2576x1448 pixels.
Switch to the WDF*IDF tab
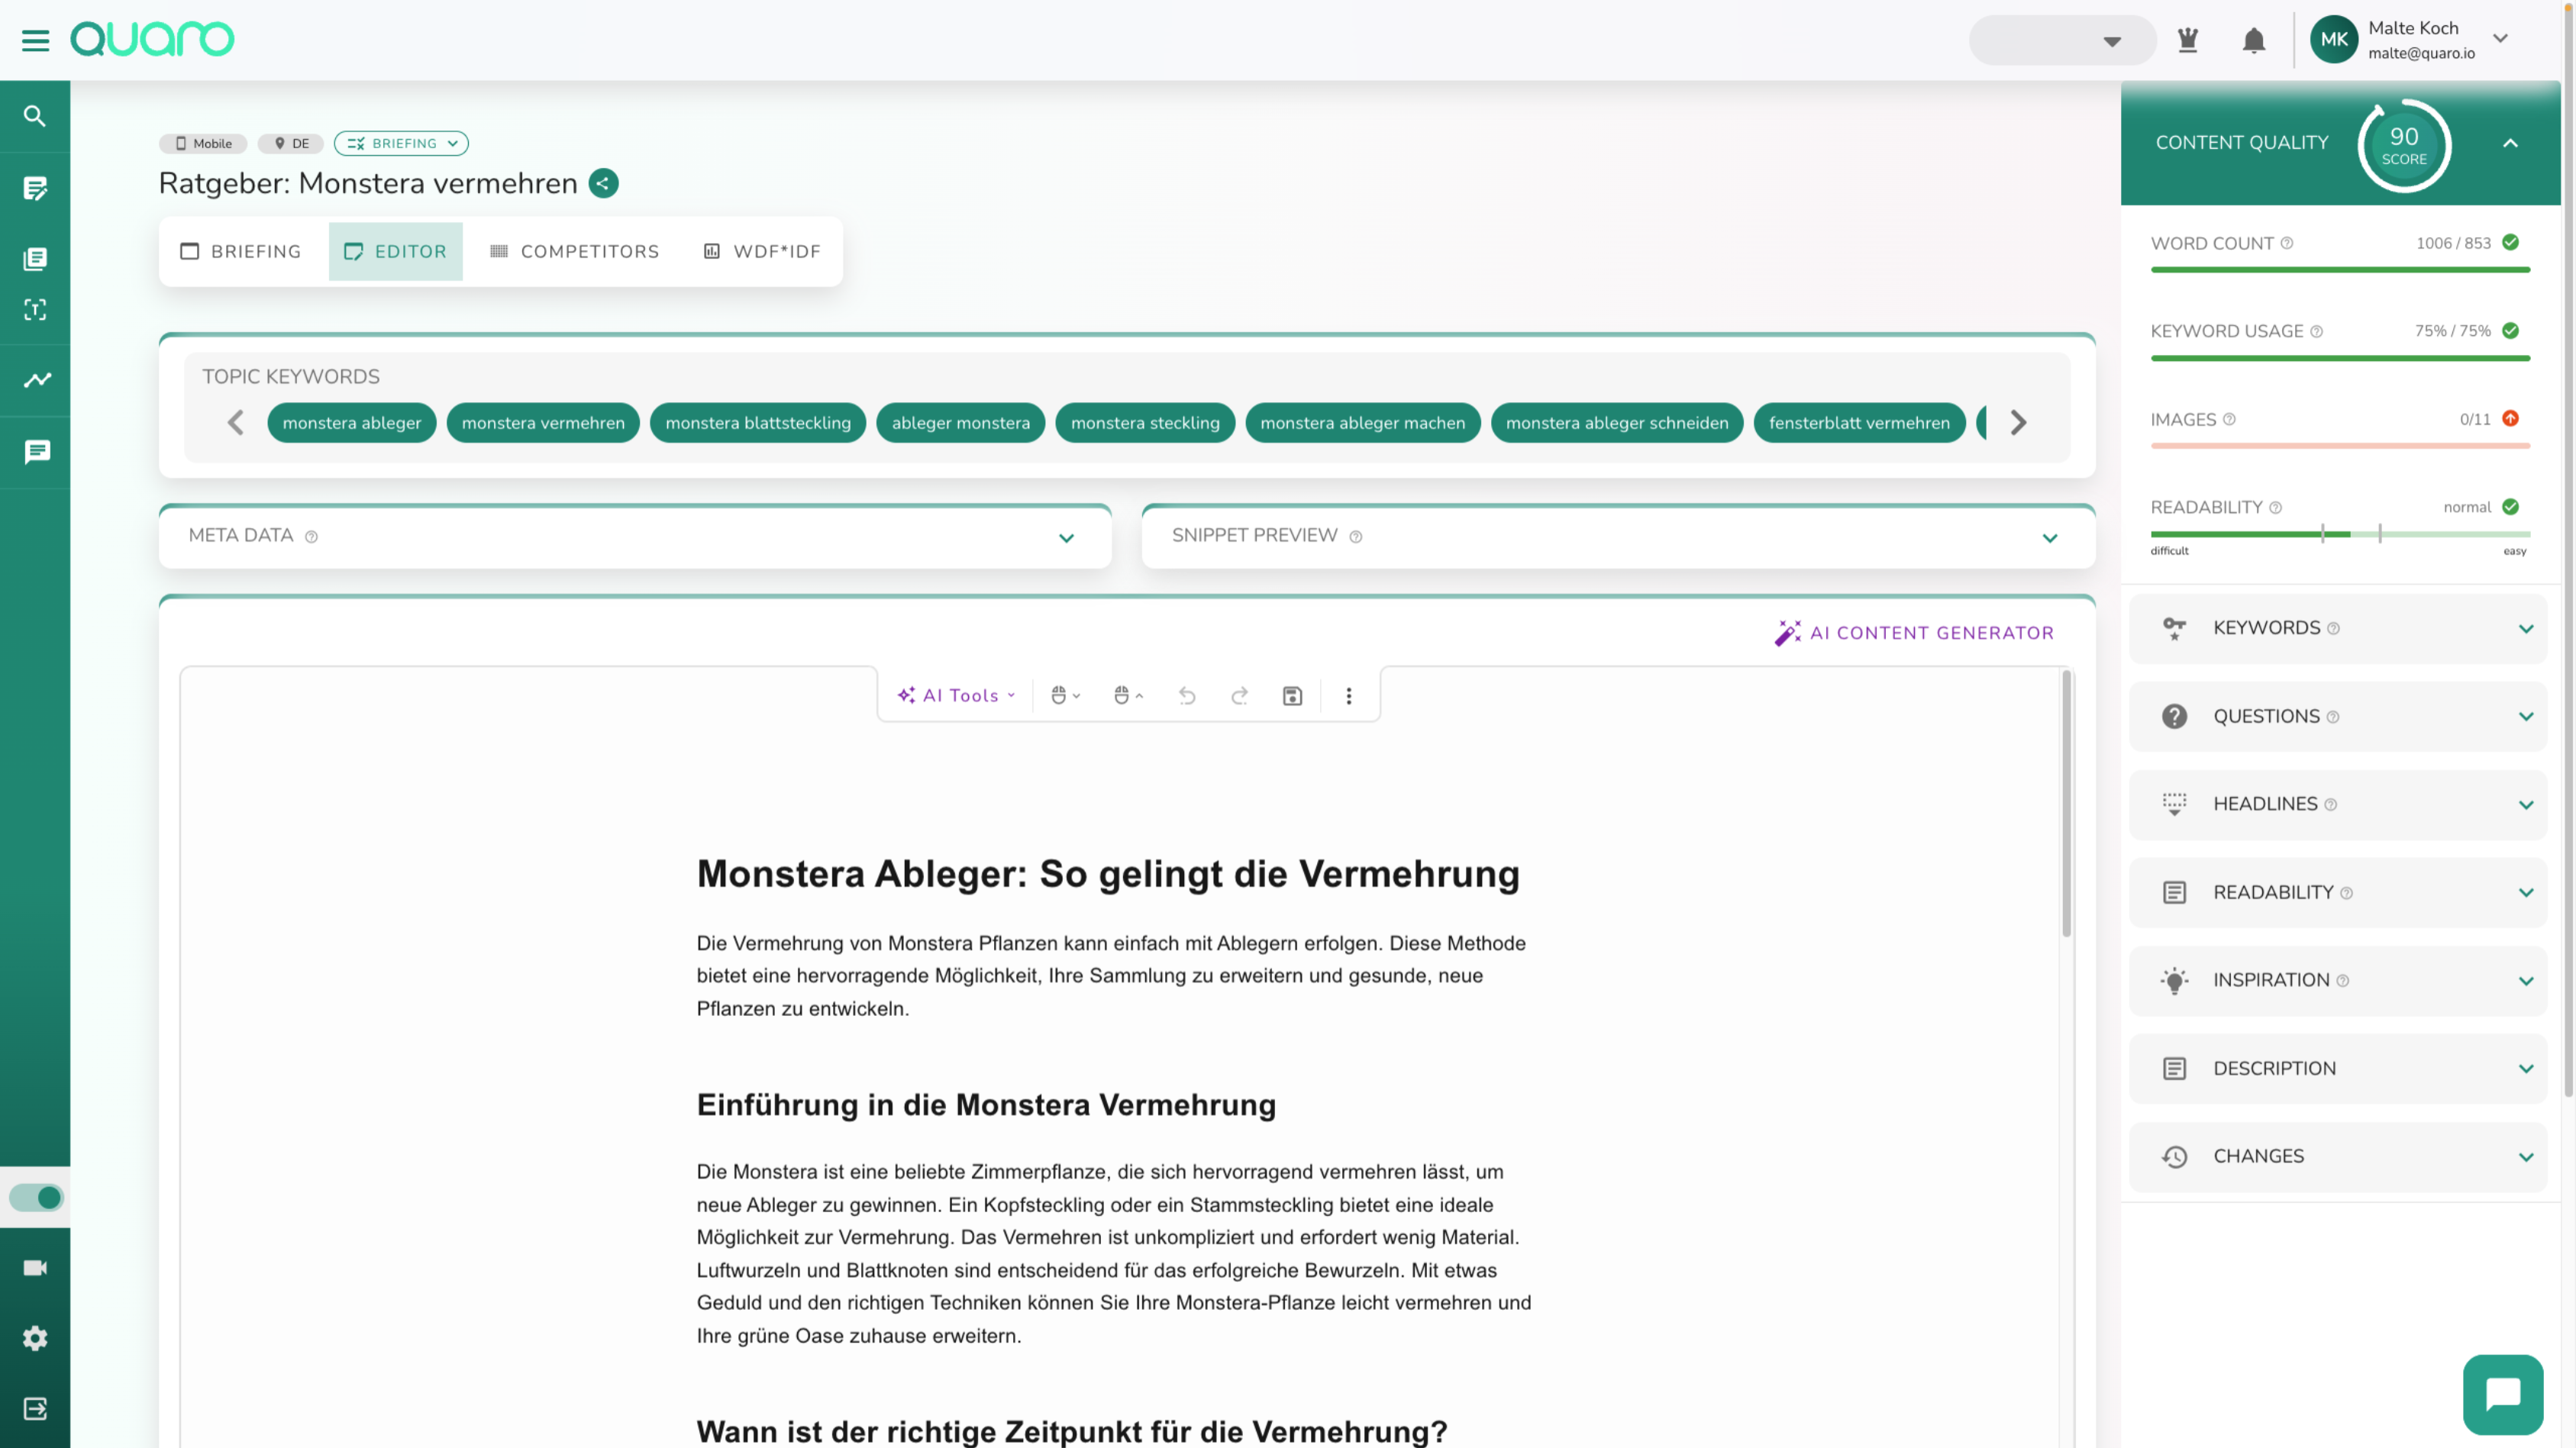pos(762,252)
